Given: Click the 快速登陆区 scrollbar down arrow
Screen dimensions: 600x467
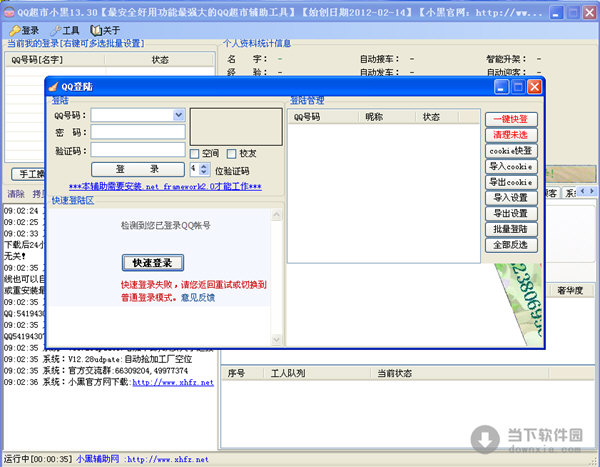Looking at the screenshot, I should click(276, 339).
